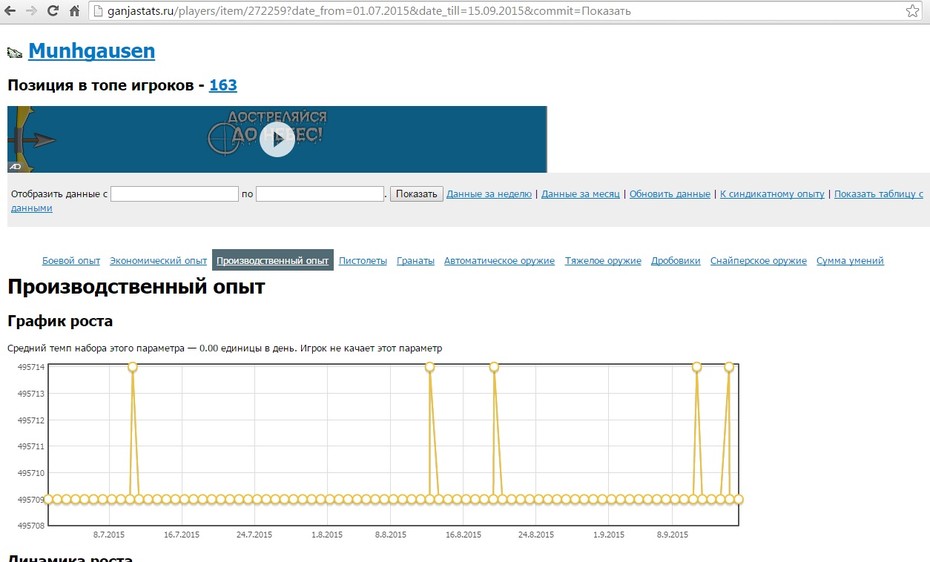Bookmark page with star icon
This screenshot has width=930, height=562.
912,11
